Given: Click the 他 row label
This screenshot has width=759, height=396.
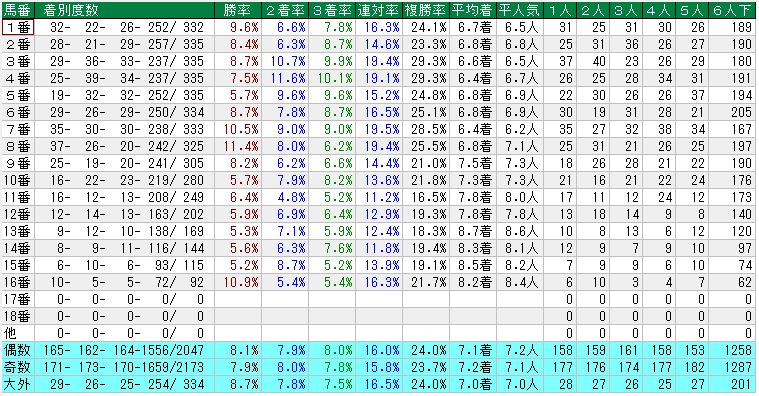Looking at the screenshot, I should tap(18, 333).
